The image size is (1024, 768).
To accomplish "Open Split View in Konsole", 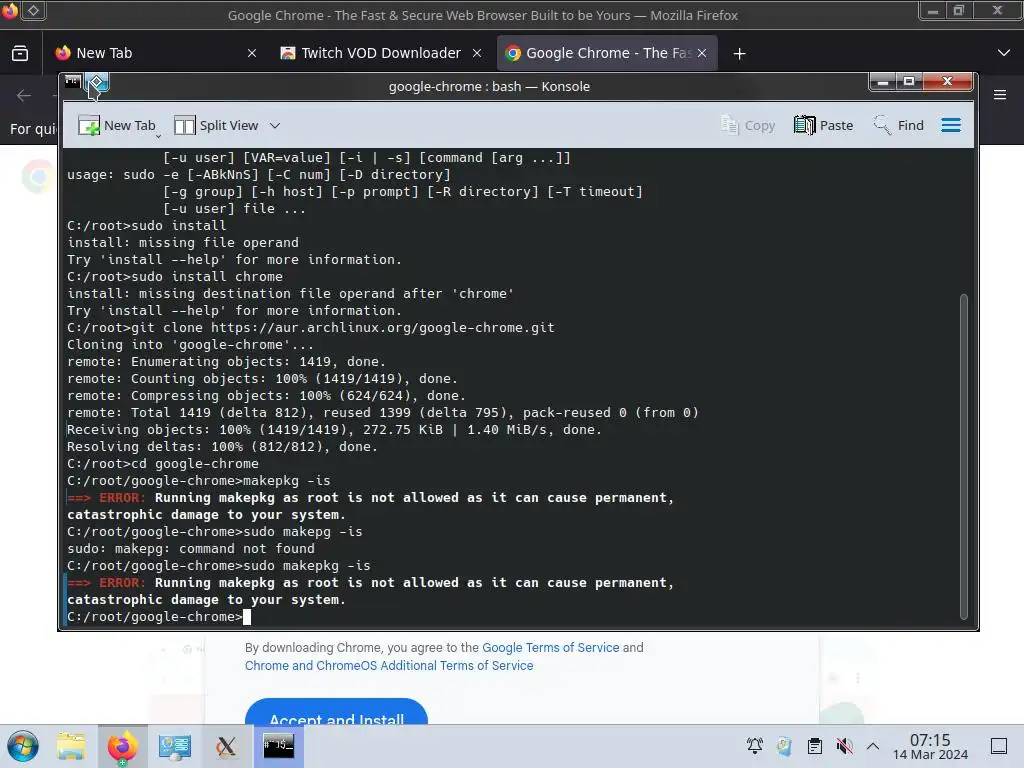I will coord(216,125).
